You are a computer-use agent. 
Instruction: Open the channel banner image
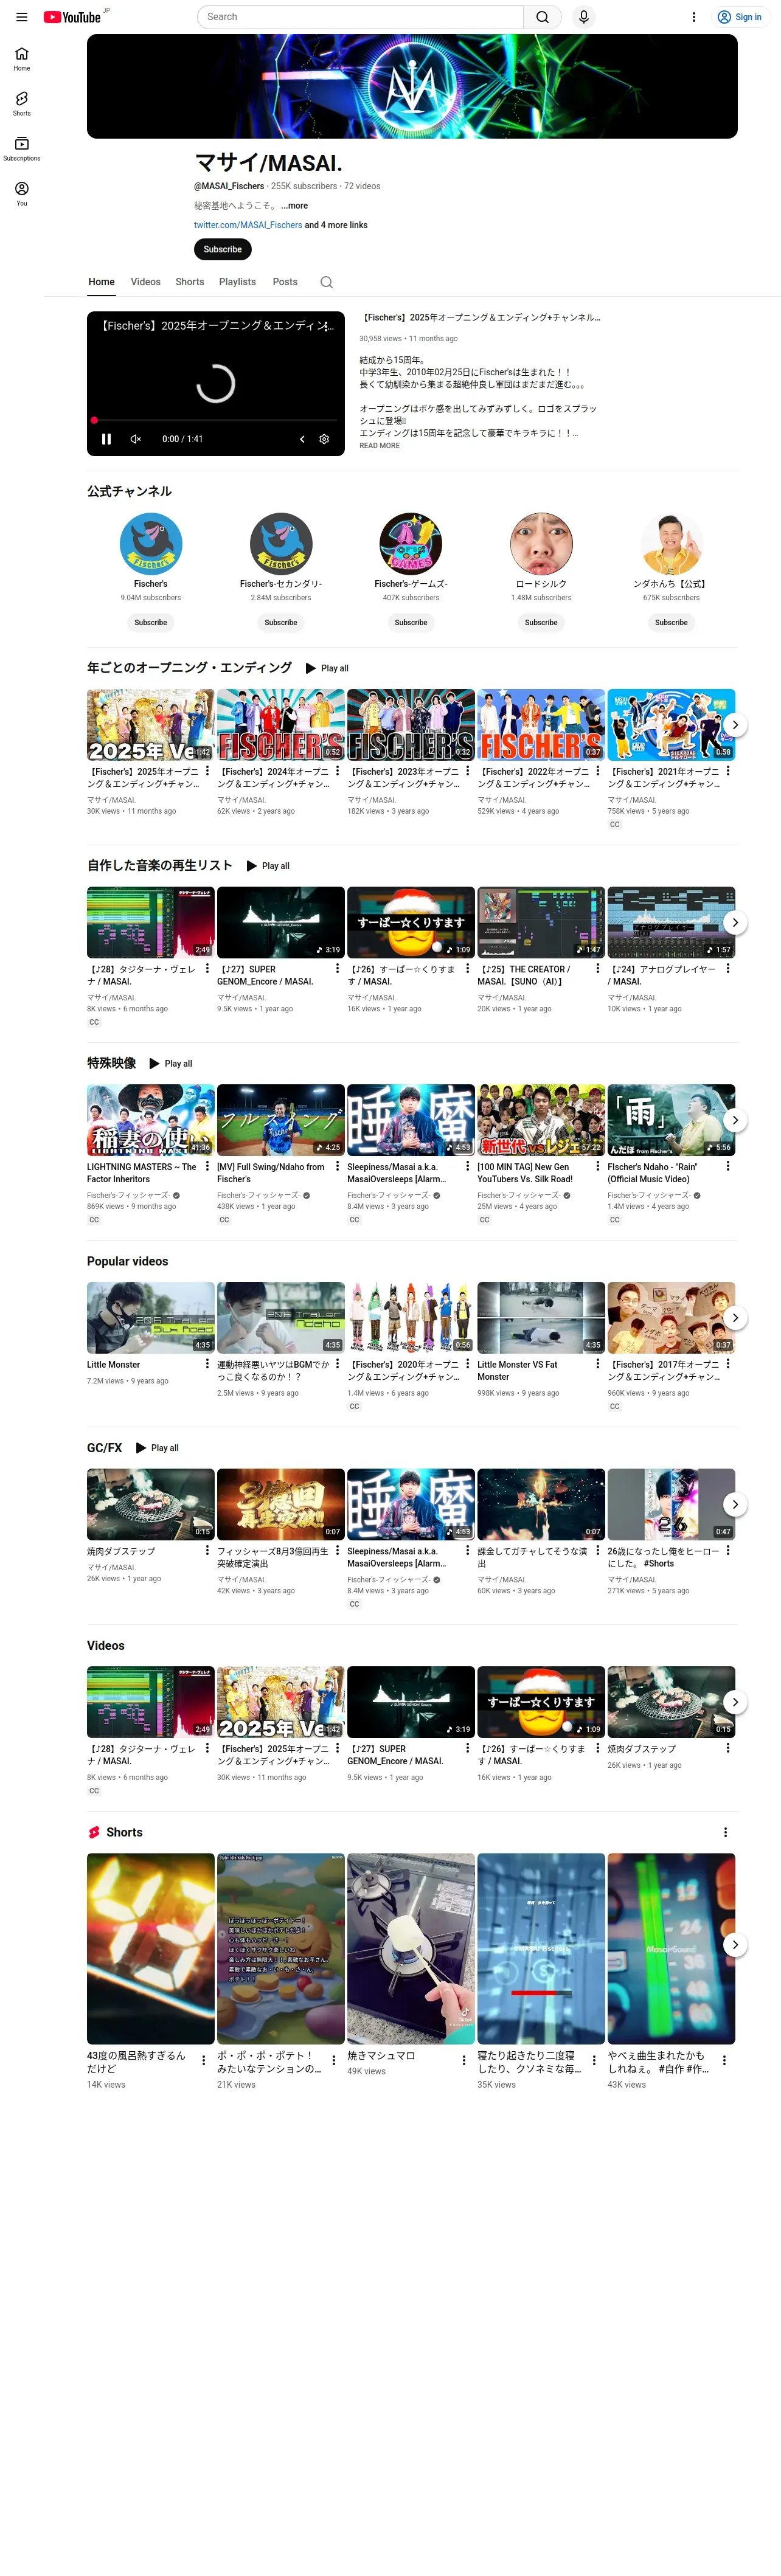point(412,86)
